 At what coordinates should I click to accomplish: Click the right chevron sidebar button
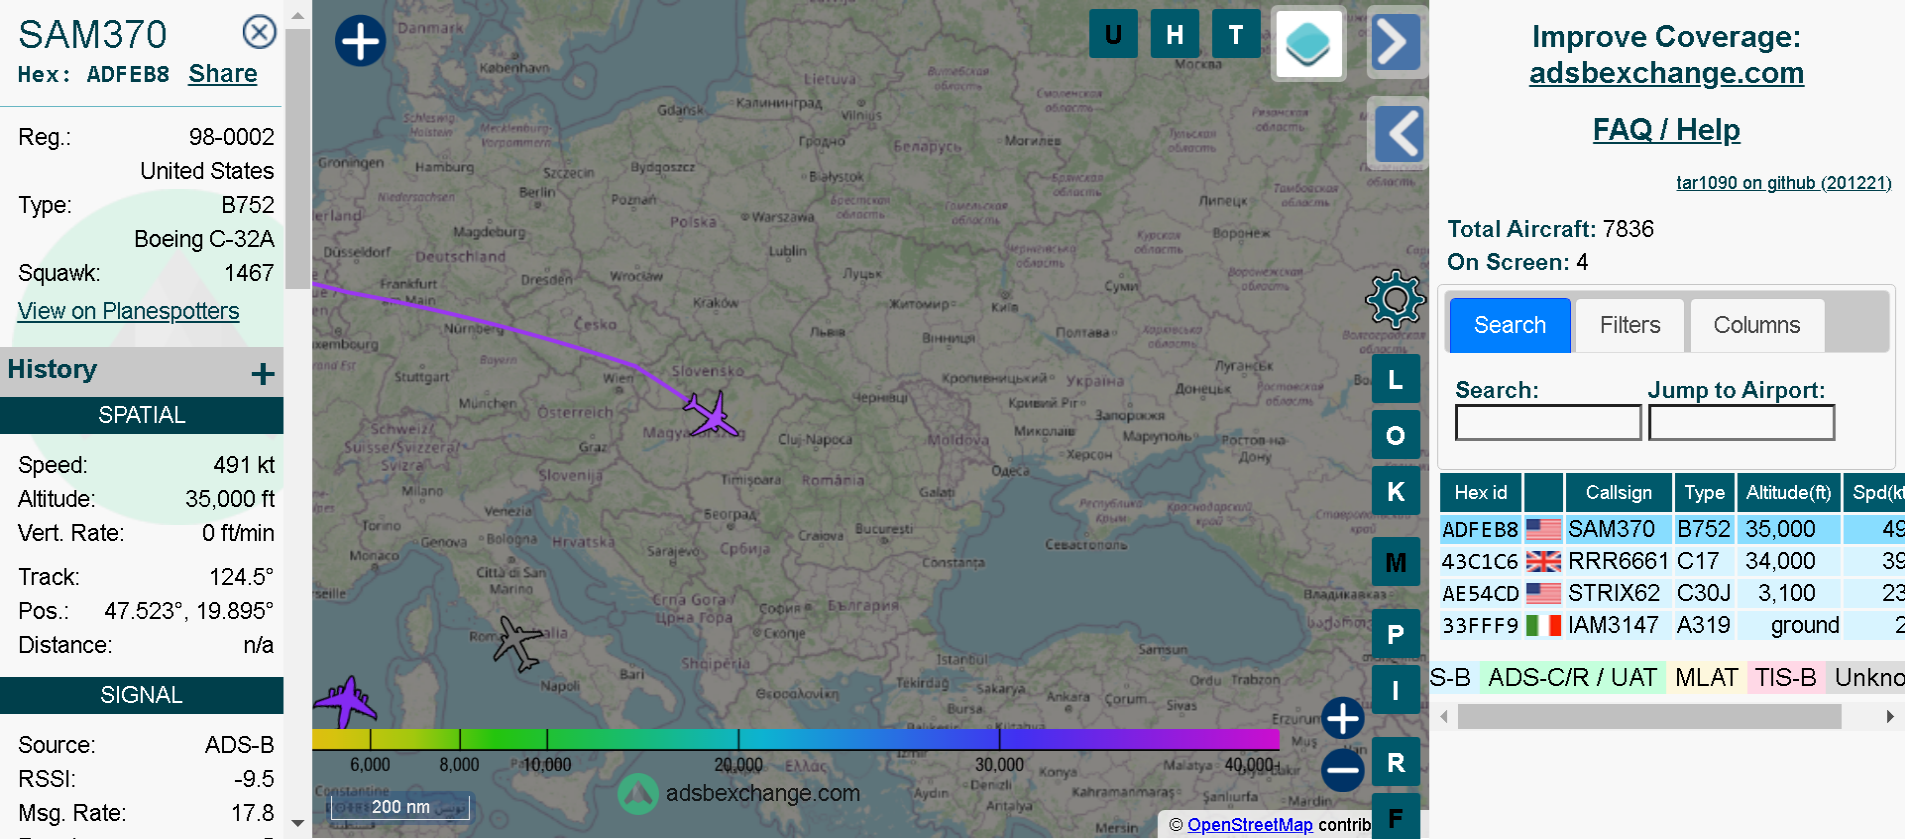click(x=1396, y=42)
